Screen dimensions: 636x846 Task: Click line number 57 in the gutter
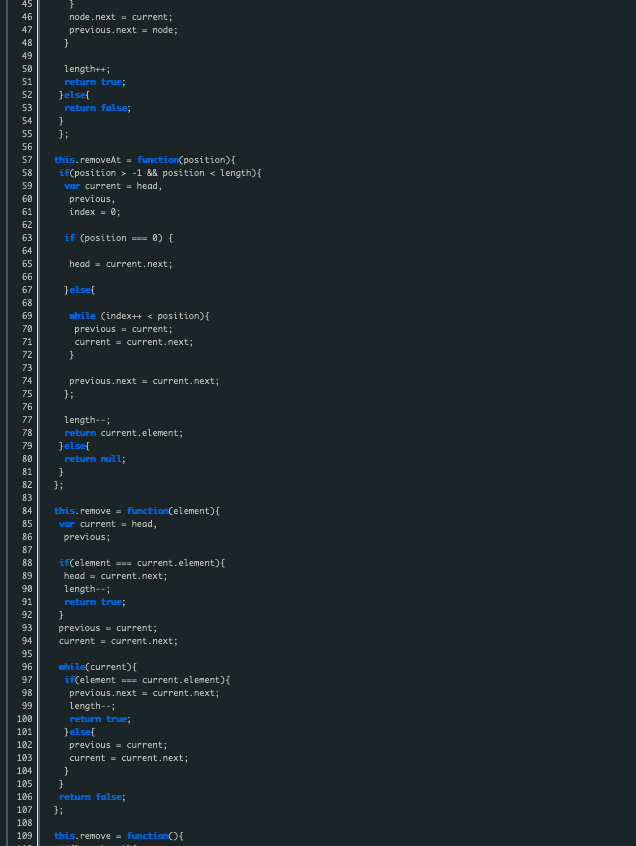(27, 160)
